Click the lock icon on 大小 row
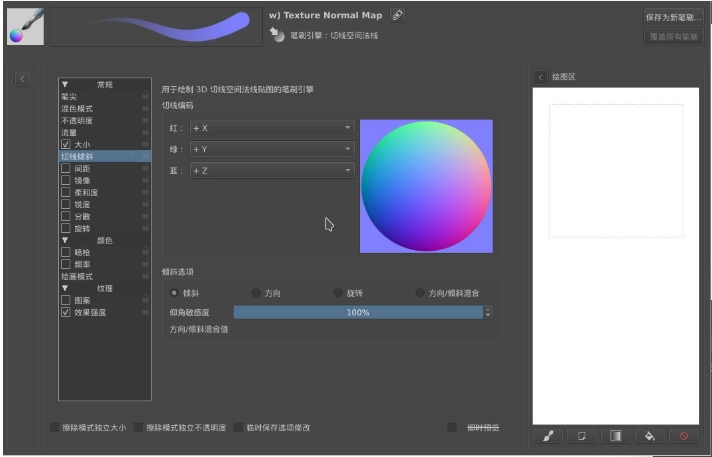Image resolution: width=712 pixels, height=457 pixels. (145, 144)
